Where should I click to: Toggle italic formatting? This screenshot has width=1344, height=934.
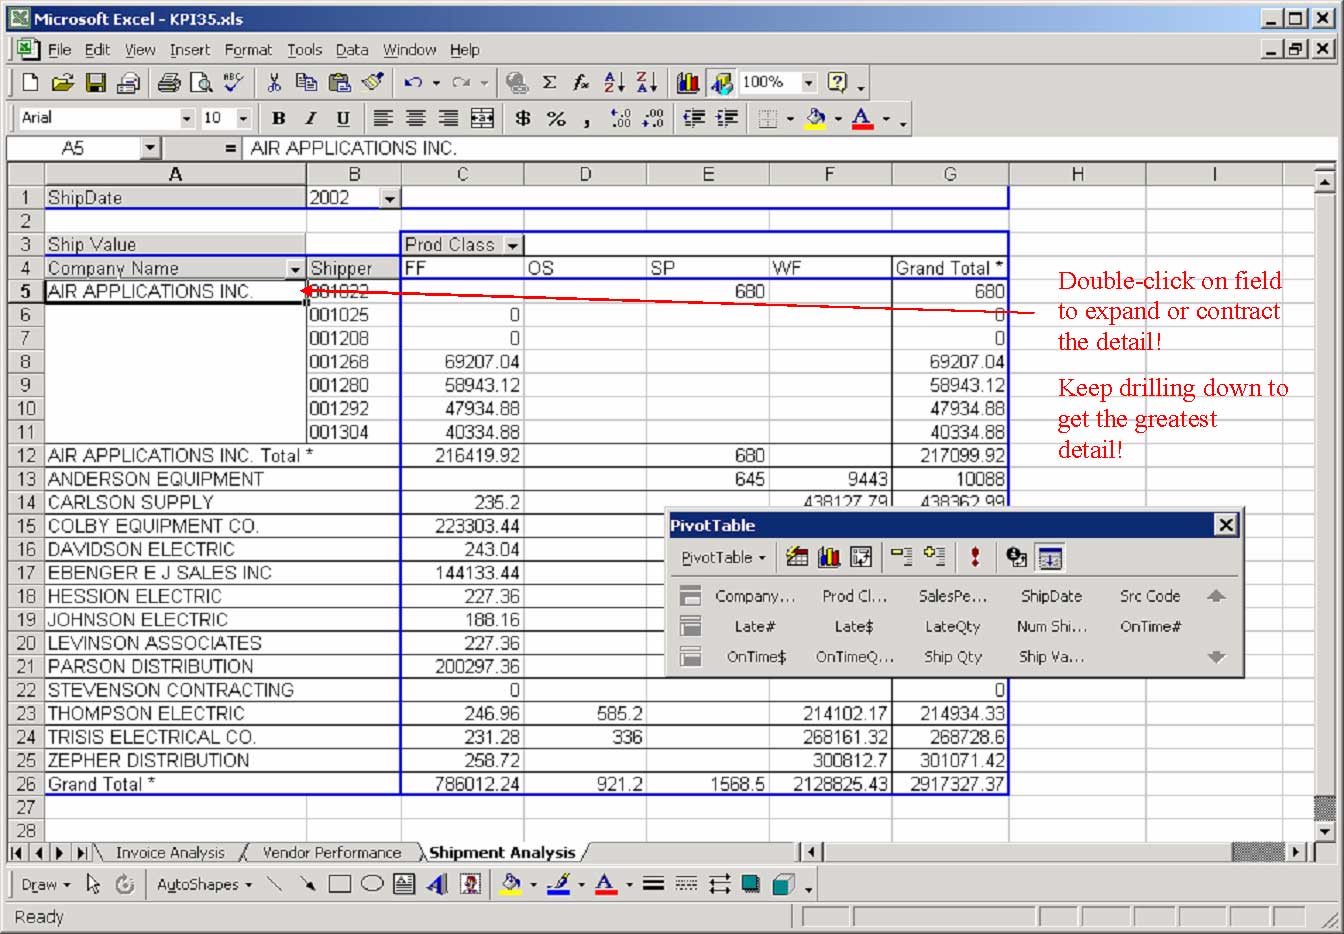point(311,119)
